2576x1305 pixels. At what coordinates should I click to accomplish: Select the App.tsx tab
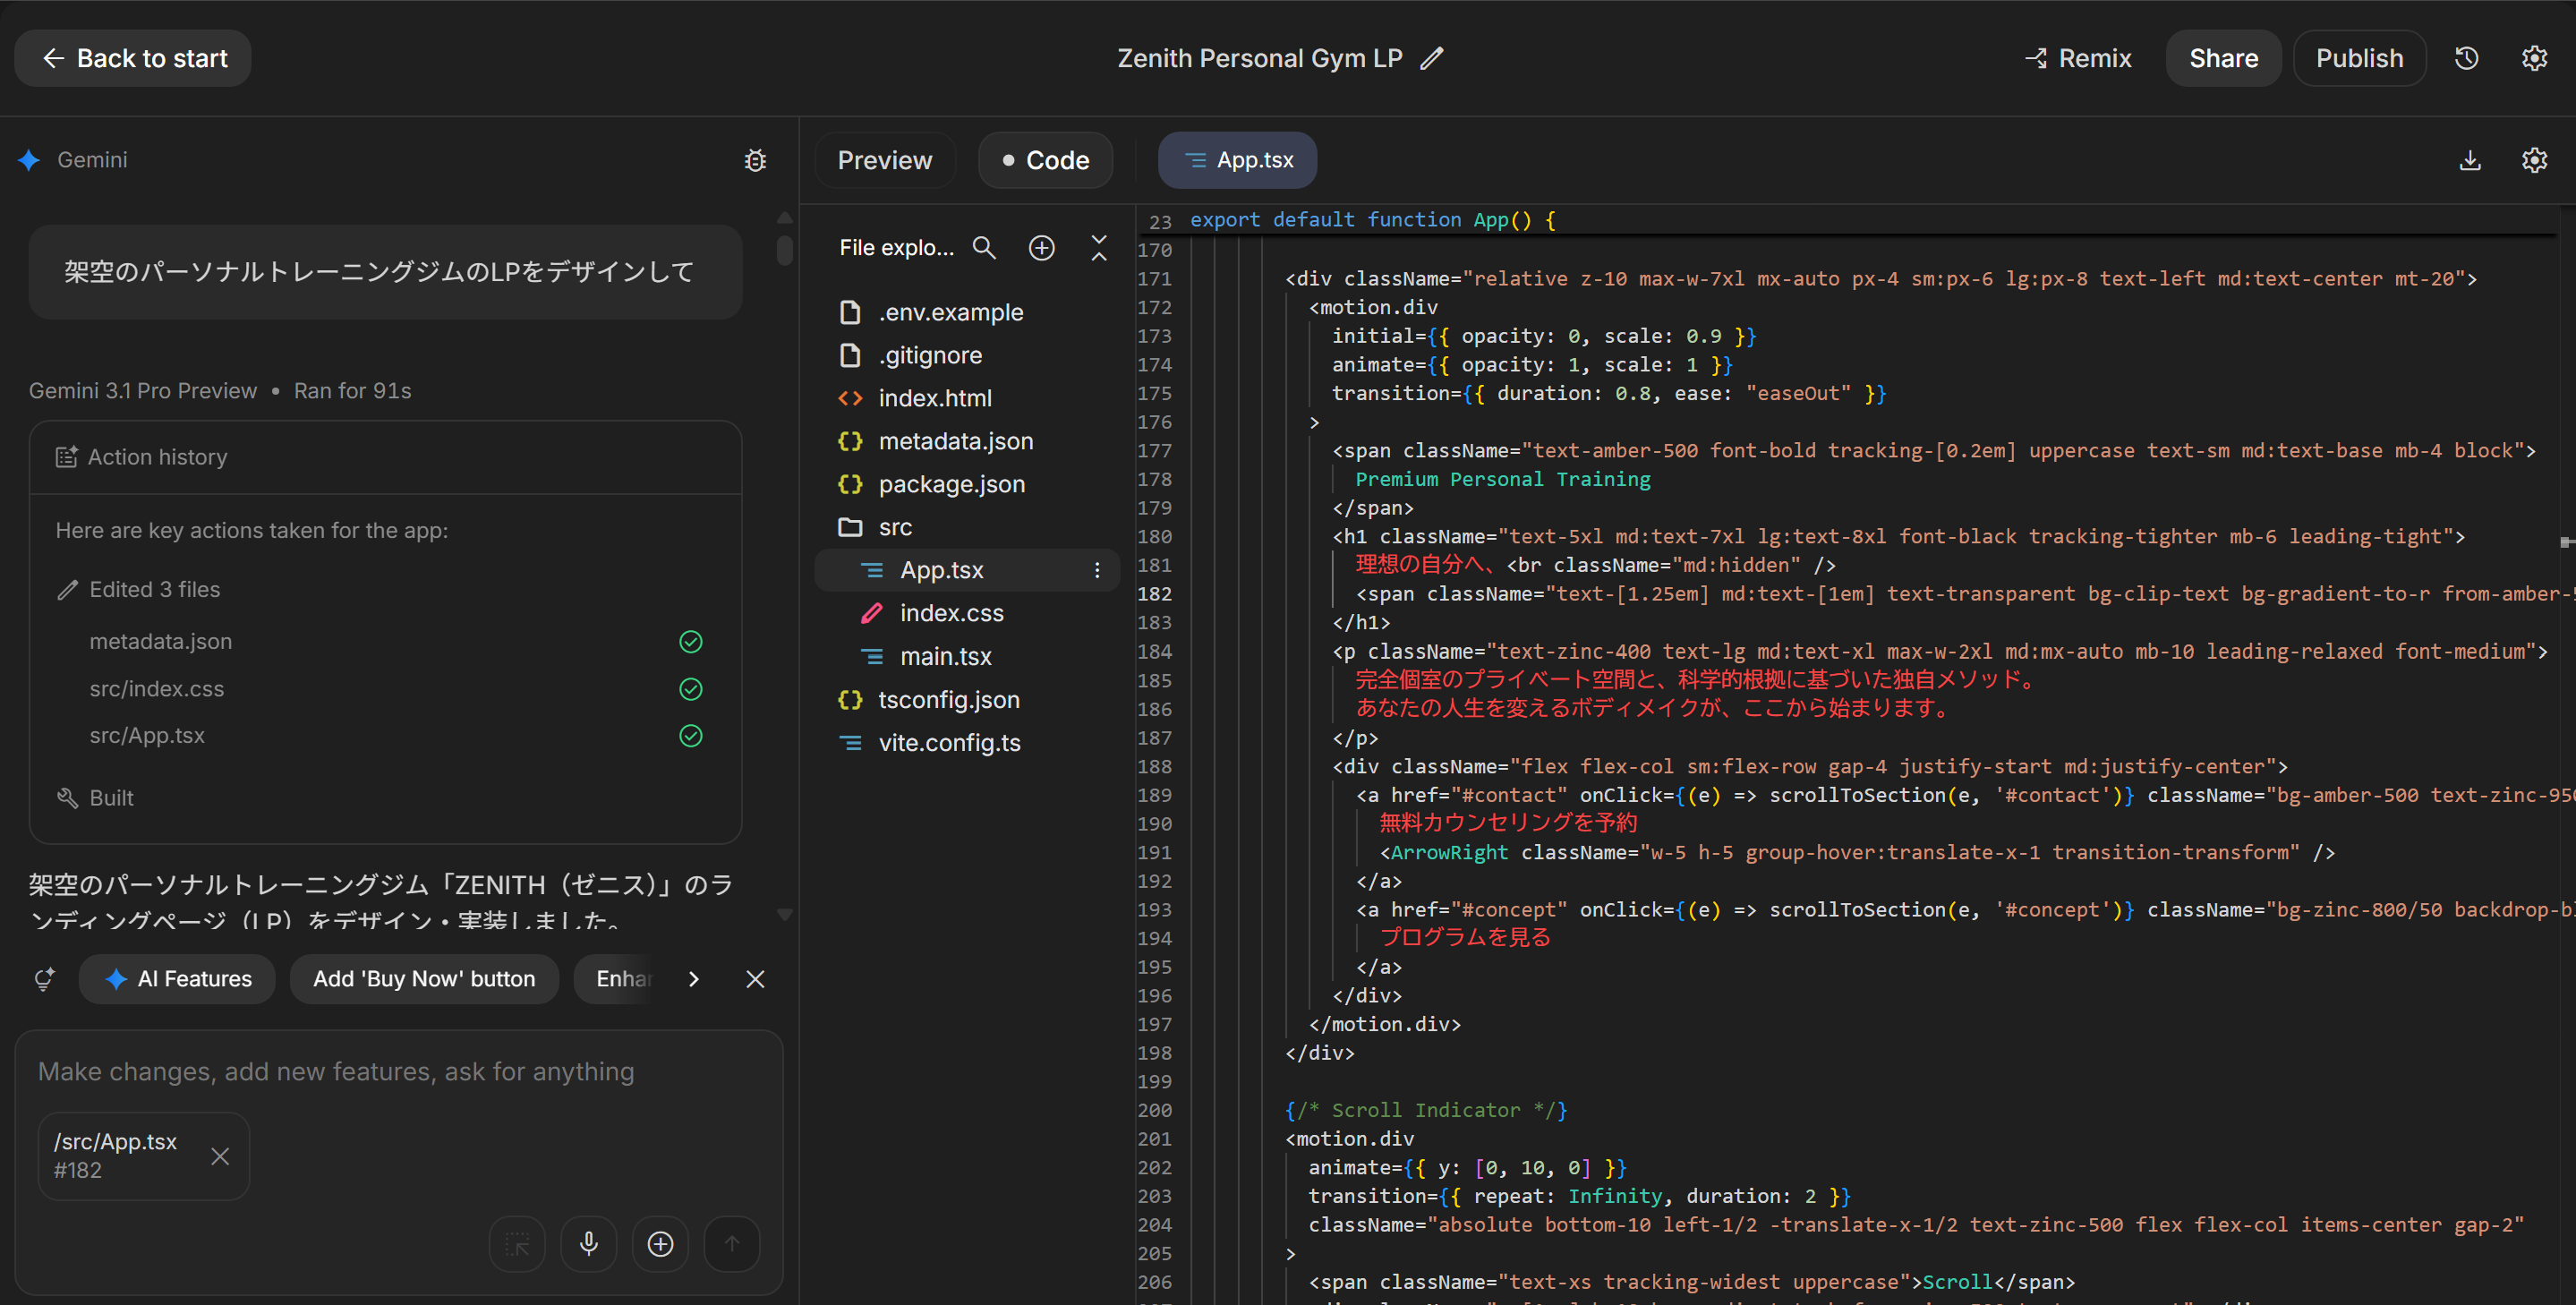point(1237,160)
